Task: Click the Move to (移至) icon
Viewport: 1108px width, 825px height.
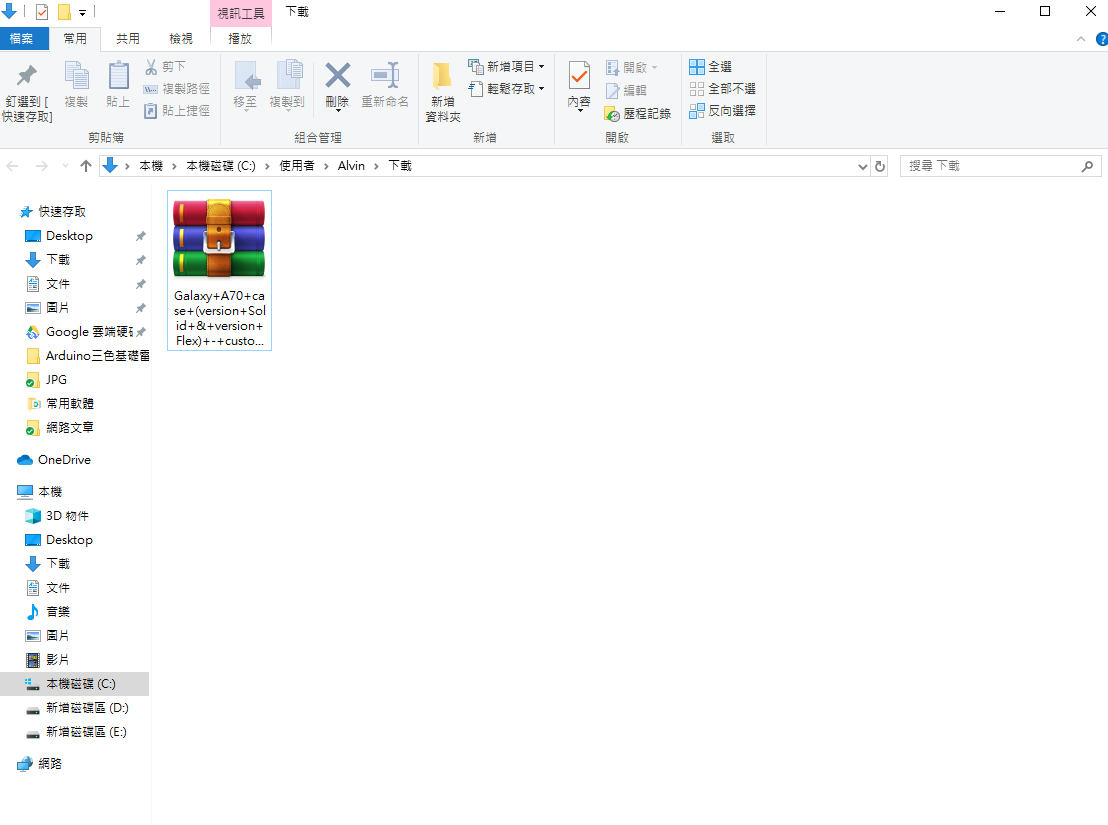Action: (x=246, y=76)
